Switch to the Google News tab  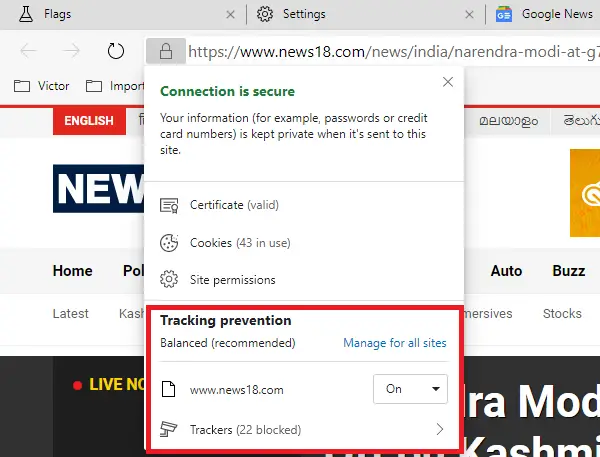point(545,15)
